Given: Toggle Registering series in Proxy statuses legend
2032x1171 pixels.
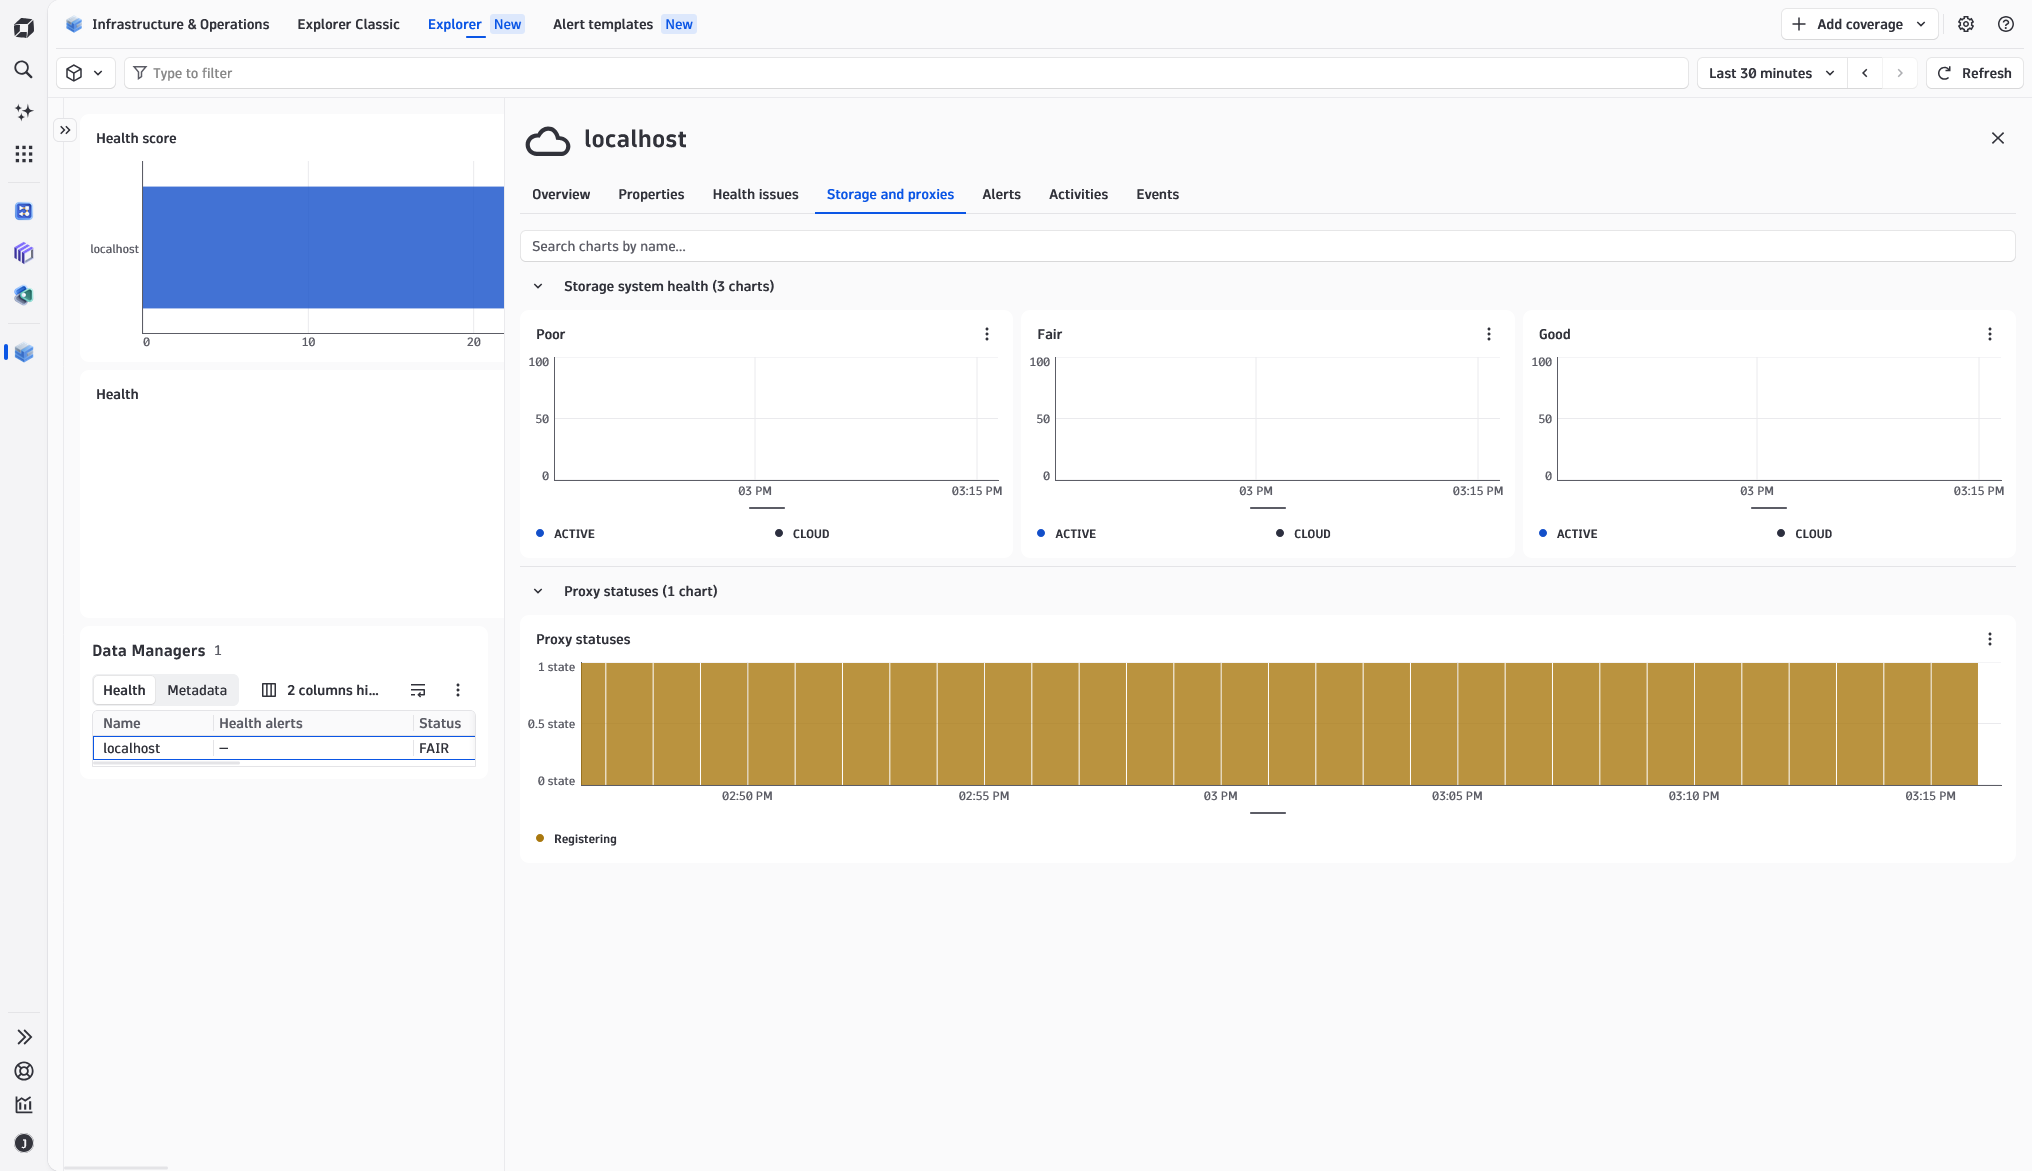Looking at the screenshot, I should coord(577,839).
